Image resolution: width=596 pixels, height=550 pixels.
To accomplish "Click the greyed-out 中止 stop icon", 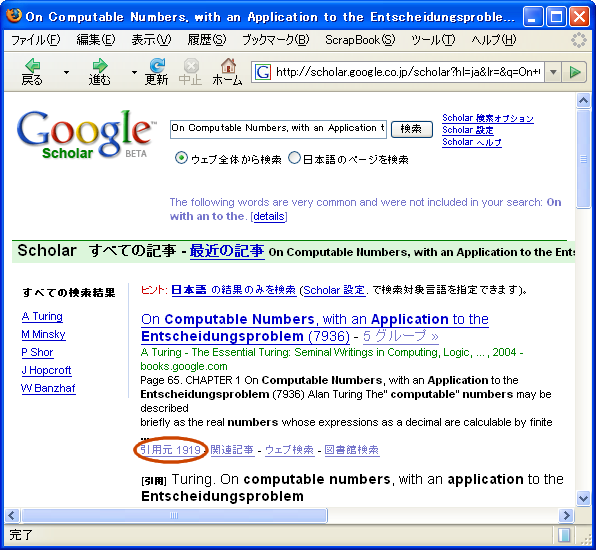I will (x=191, y=65).
